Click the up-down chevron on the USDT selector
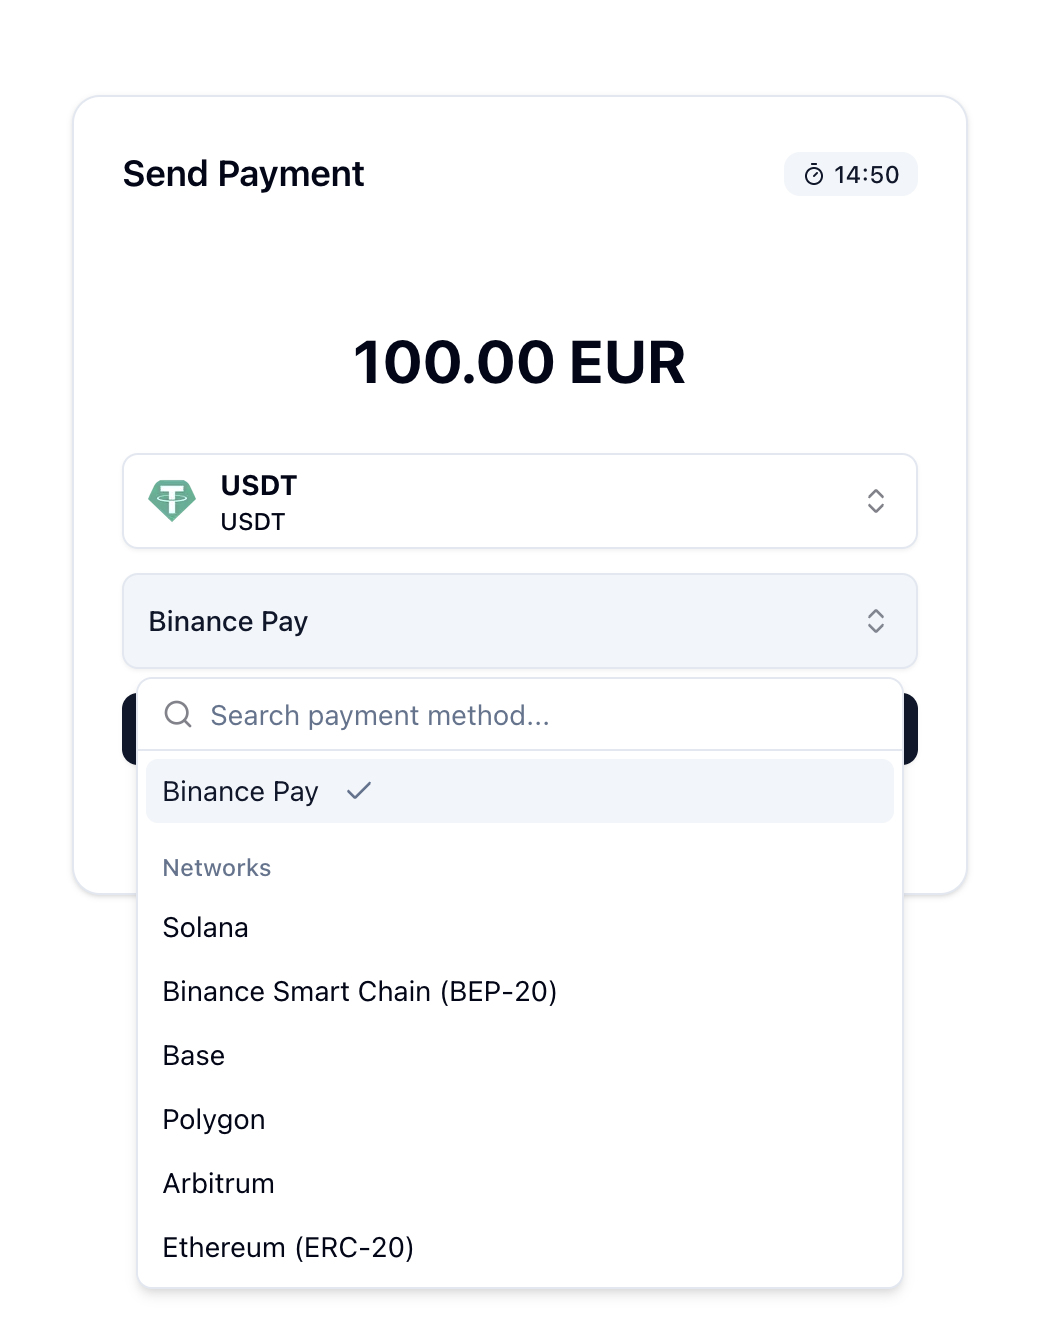The image size is (1038, 1334). (875, 501)
